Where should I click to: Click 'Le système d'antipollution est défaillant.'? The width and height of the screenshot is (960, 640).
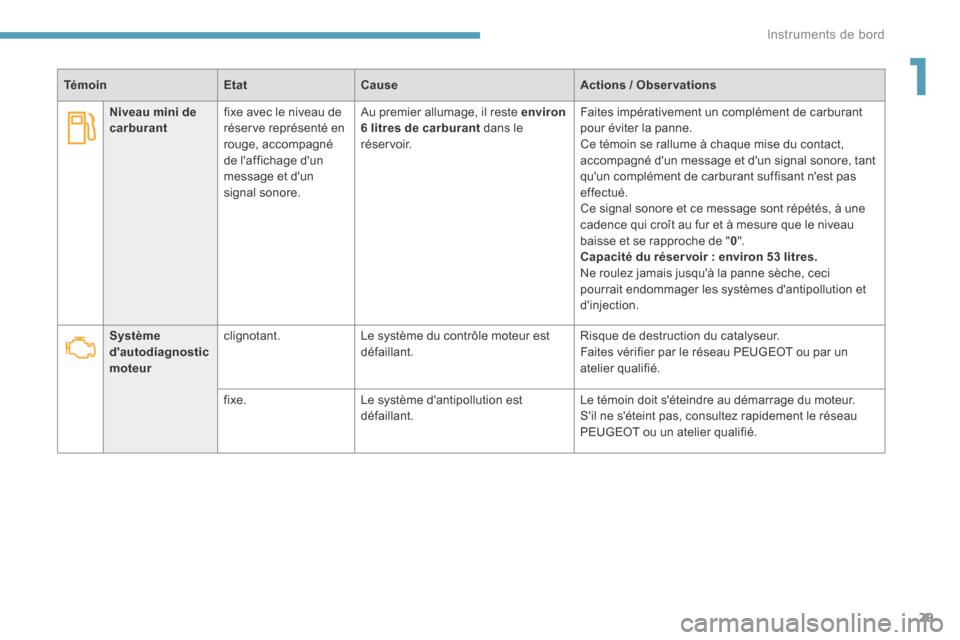(441, 408)
